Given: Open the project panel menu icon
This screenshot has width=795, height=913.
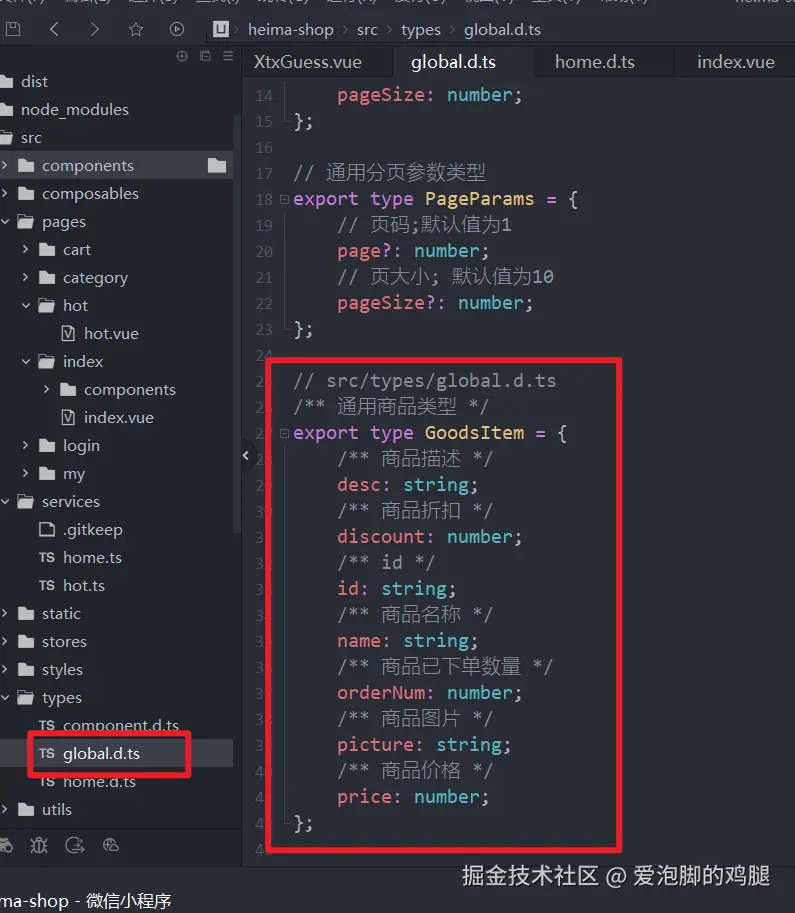Looking at the screenshot, I should click(228, 56).
